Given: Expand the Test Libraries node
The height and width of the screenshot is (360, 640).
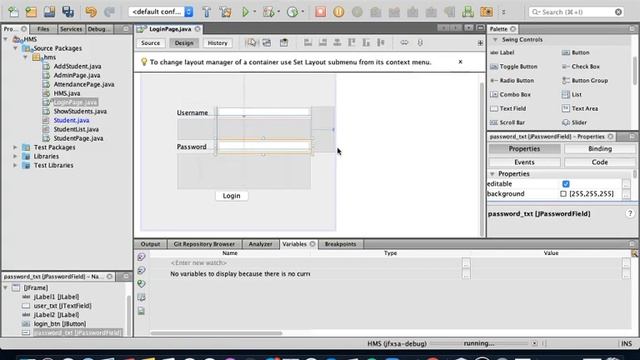Looking at the screenshot, I should [15, 165].
